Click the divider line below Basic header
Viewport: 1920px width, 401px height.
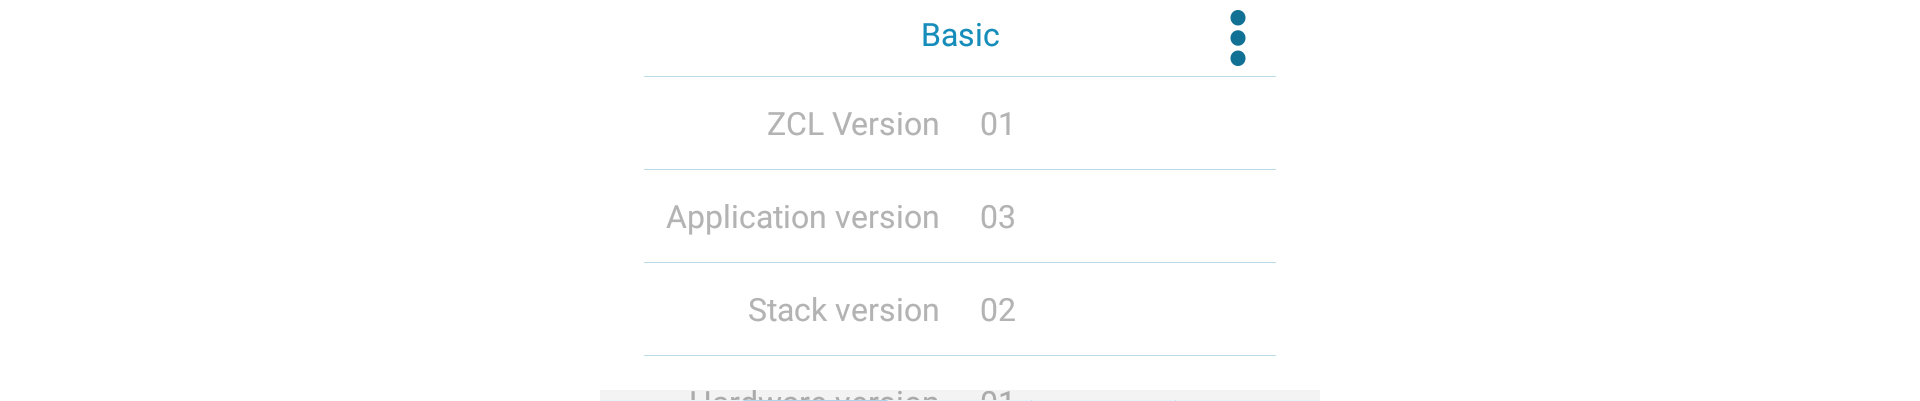(960, 76)
